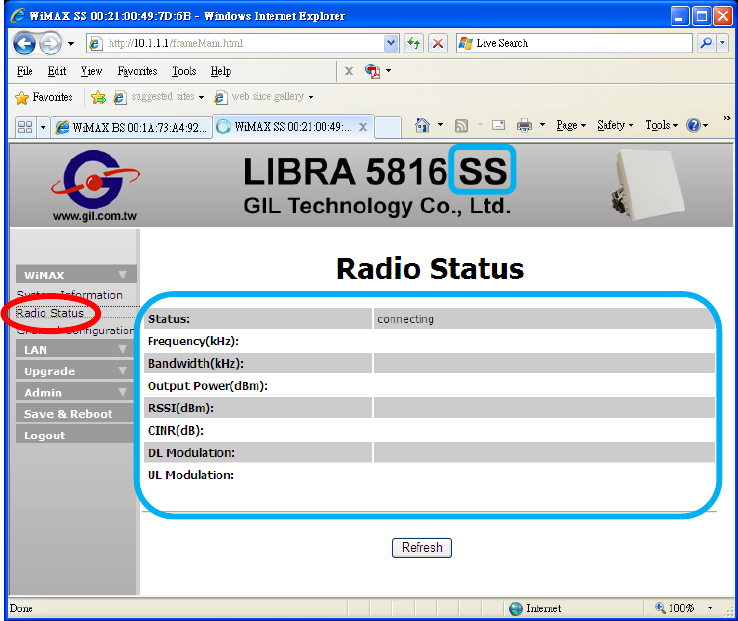This screenshot has width=738, height=621.
Task: Click the RSS feeds icon
Action: click(x=461, y=126)
